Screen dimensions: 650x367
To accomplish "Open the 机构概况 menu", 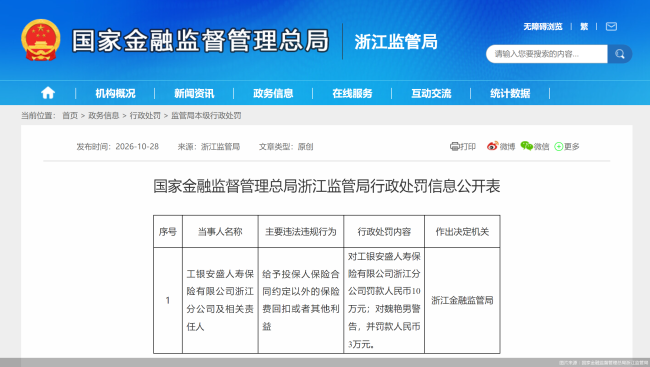I will pos(115,93).
